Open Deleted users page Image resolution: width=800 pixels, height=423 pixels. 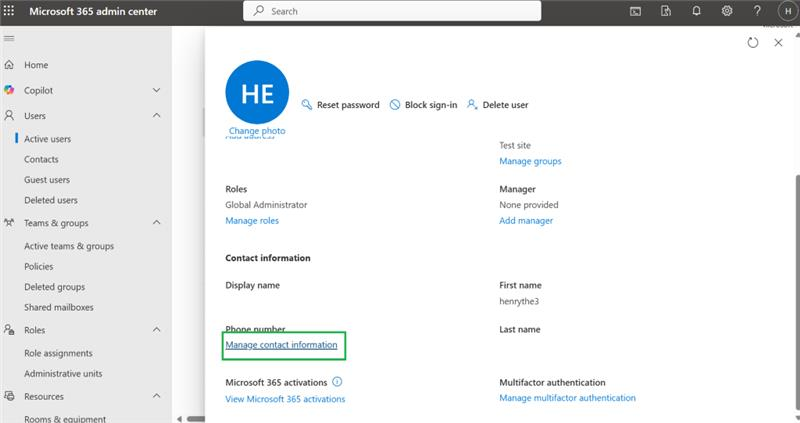[51, 200]
